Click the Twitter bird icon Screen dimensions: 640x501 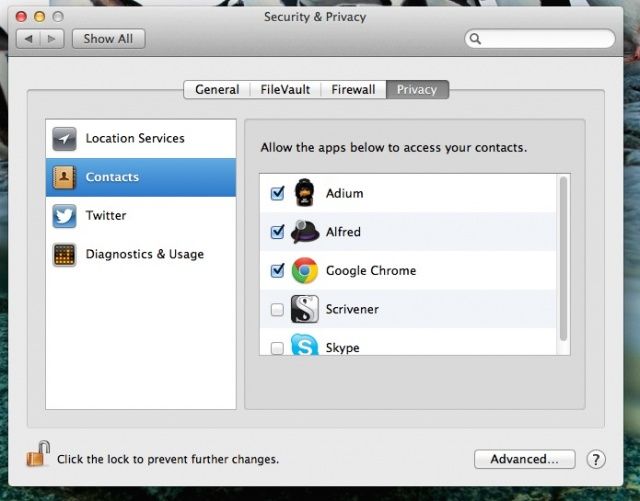coord(64,216)
